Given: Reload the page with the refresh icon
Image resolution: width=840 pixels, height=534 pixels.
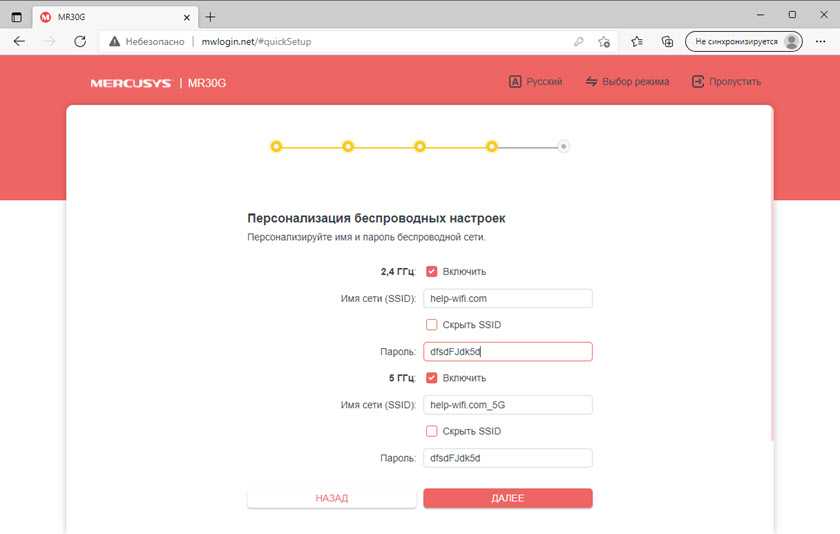Looking at the screenshot, I should point(80,42).
